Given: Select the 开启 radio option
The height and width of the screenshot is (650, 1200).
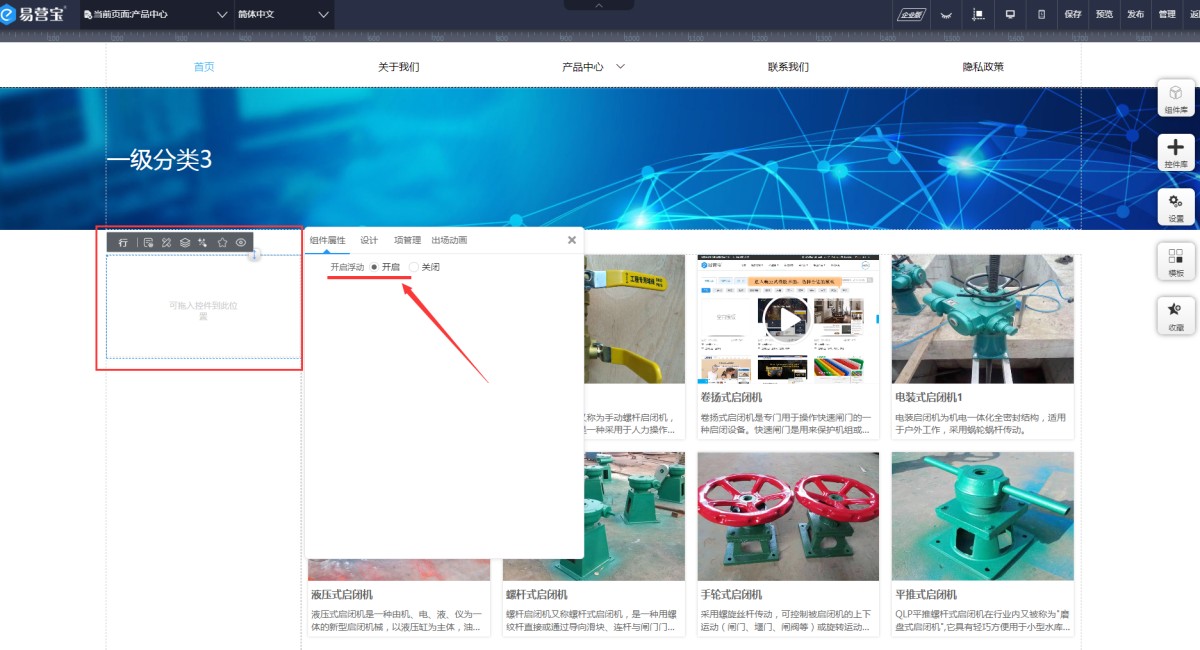Looking at the screenshot, I should 374,267.
